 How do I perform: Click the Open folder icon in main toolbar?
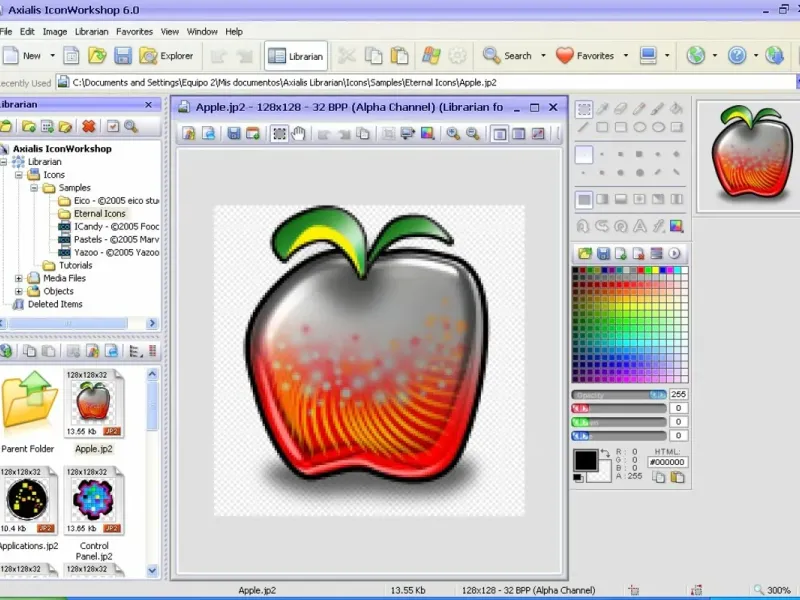tap(97, 56)
